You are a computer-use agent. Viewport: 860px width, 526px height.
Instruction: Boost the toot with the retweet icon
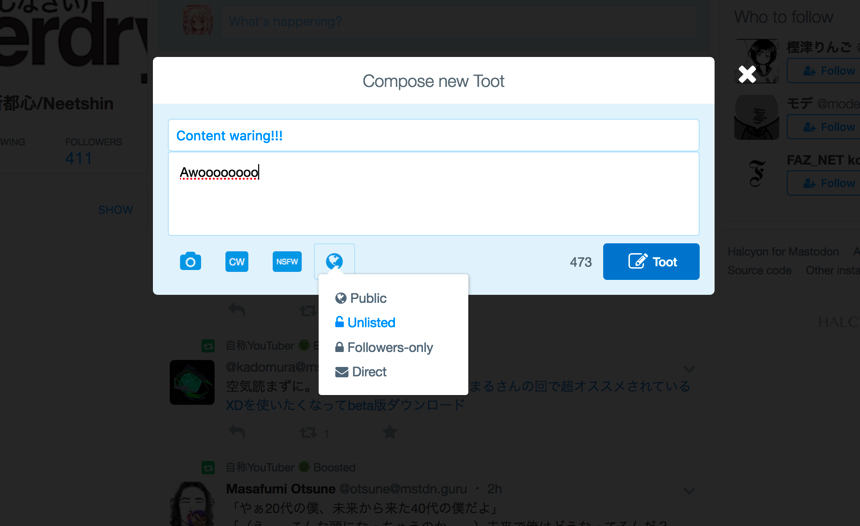tap(311, 432)
